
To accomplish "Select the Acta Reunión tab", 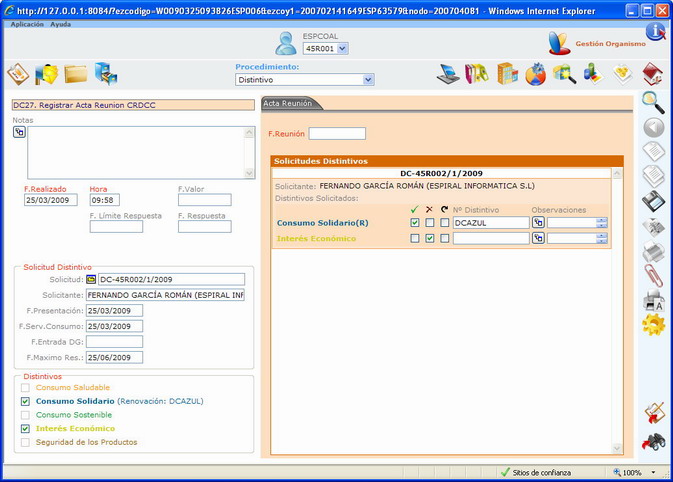I will pos(287,103).
